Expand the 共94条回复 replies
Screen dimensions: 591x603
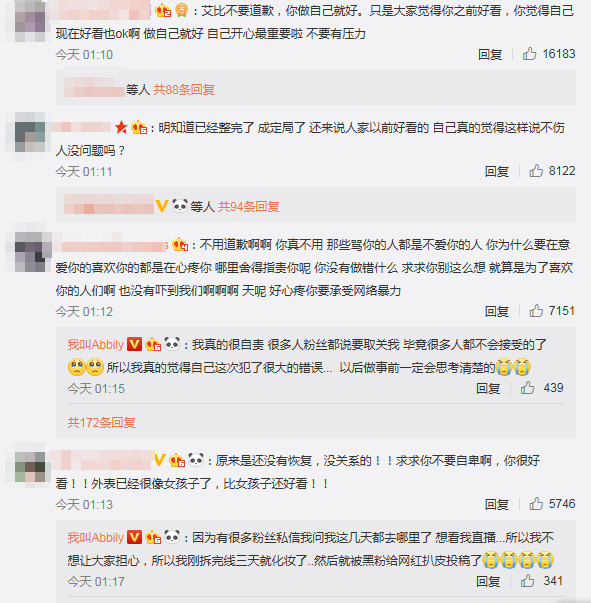click(x=248, y=207)
